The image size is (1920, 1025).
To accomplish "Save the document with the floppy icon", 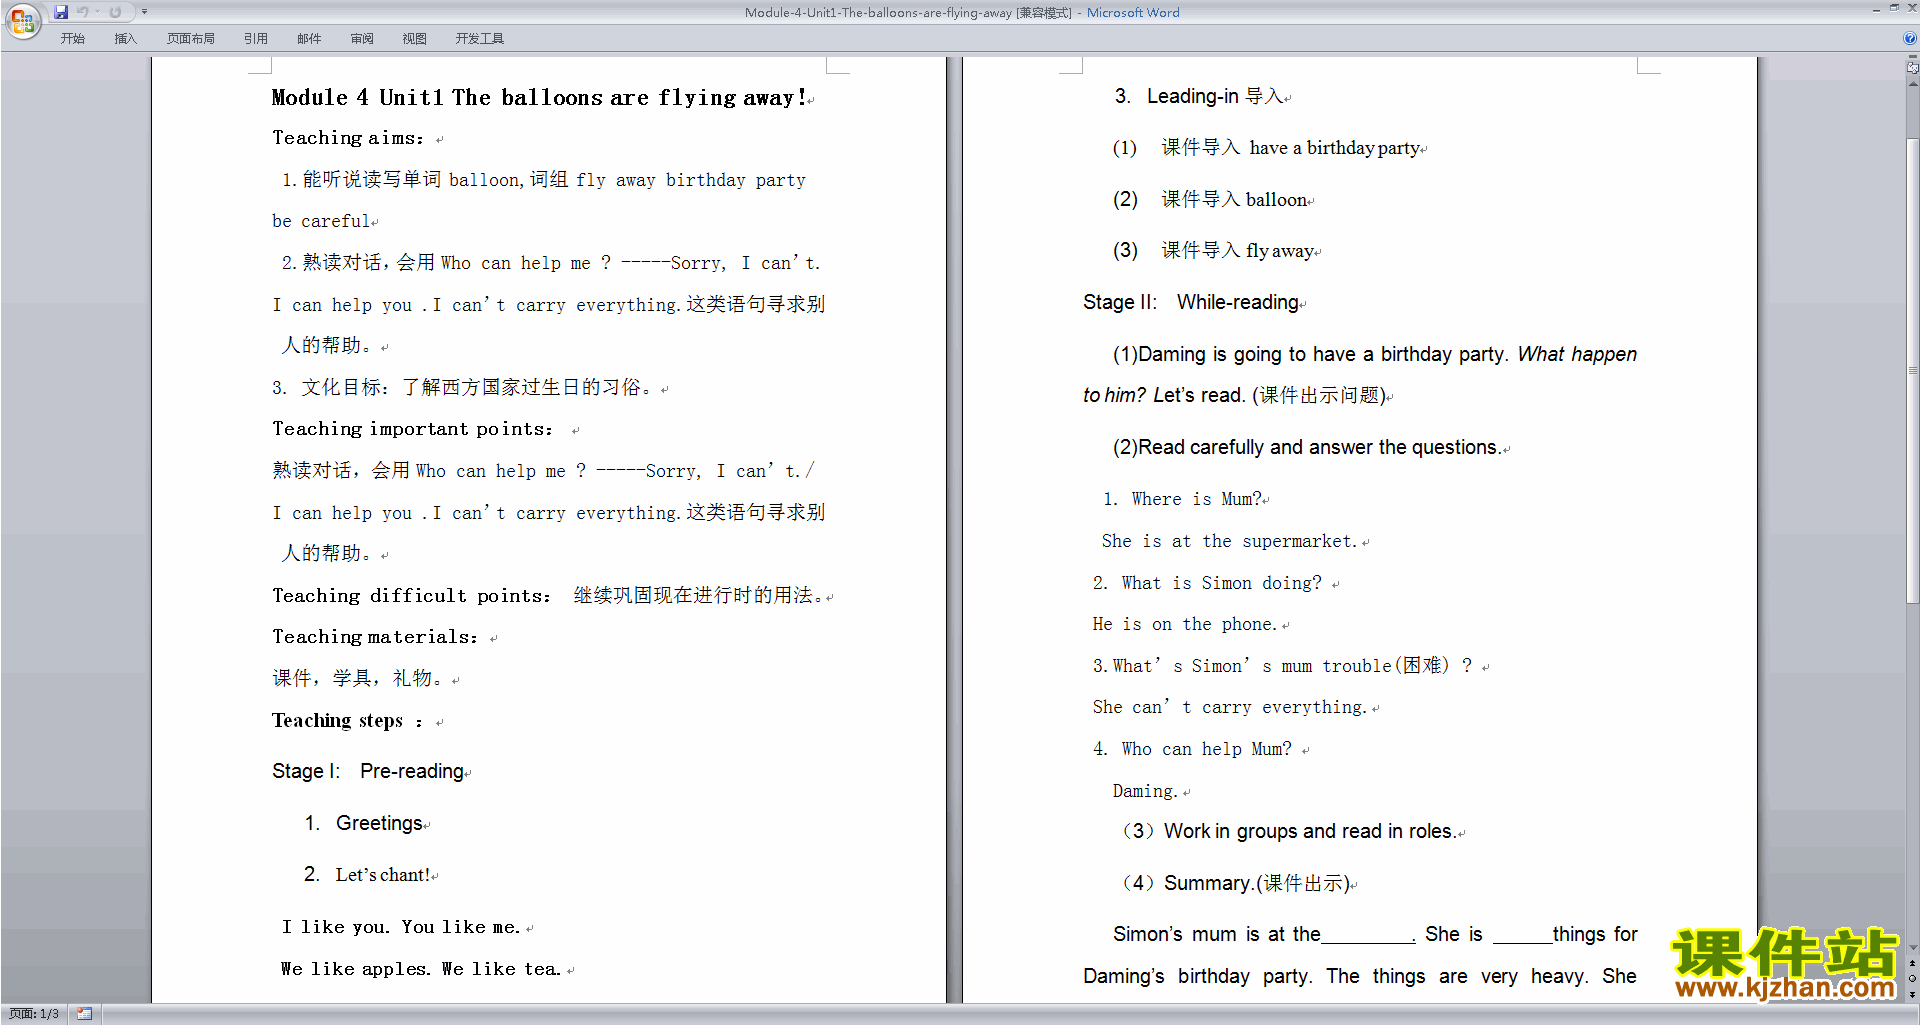I will (x=61, y=12).
